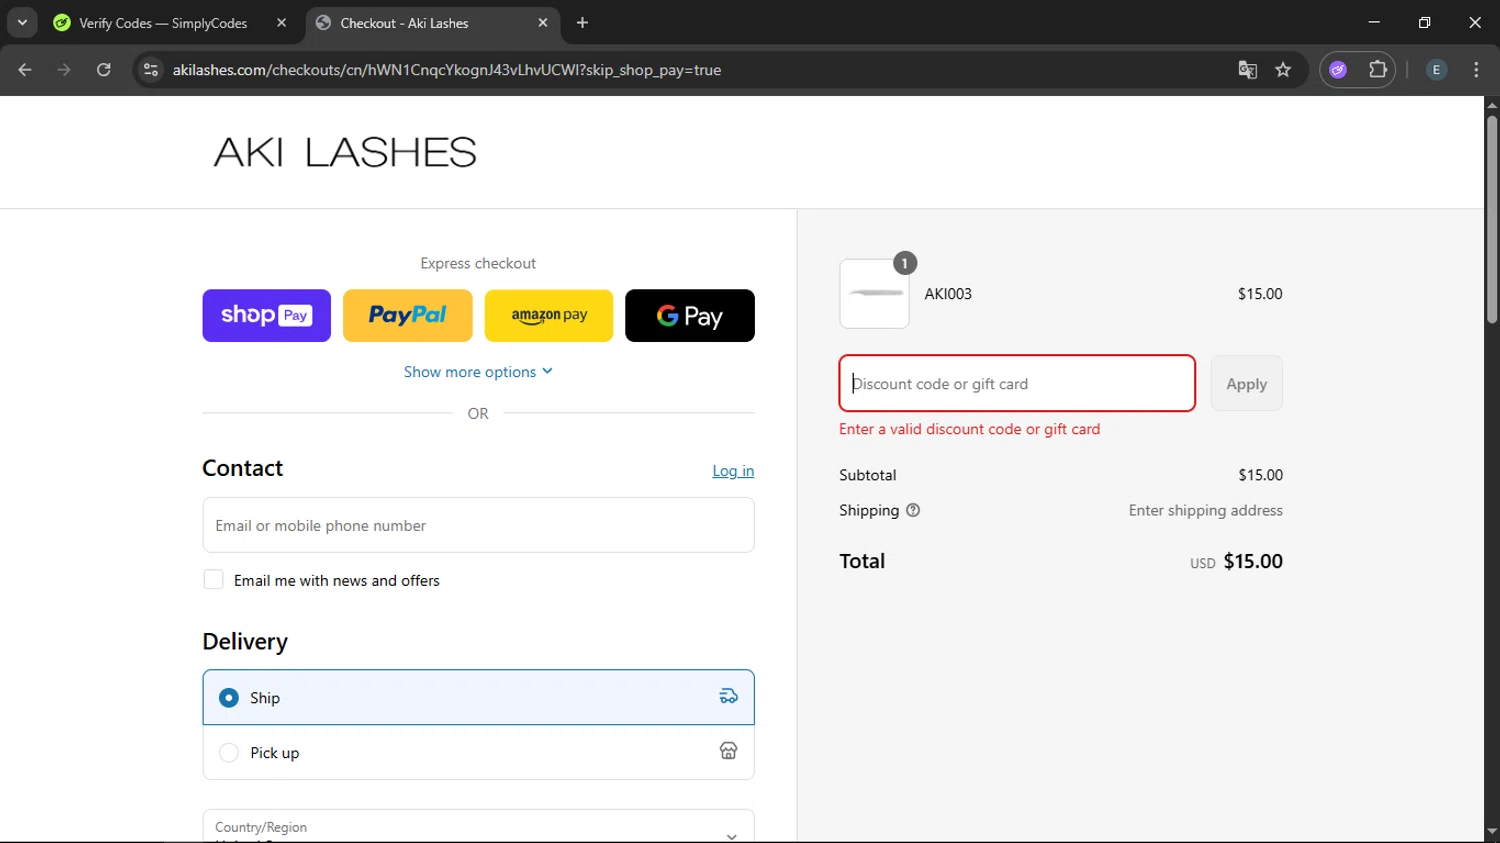The image size is (1500, 843).
Task: Focus the Email or mobile phone number field
Action: 478,525
